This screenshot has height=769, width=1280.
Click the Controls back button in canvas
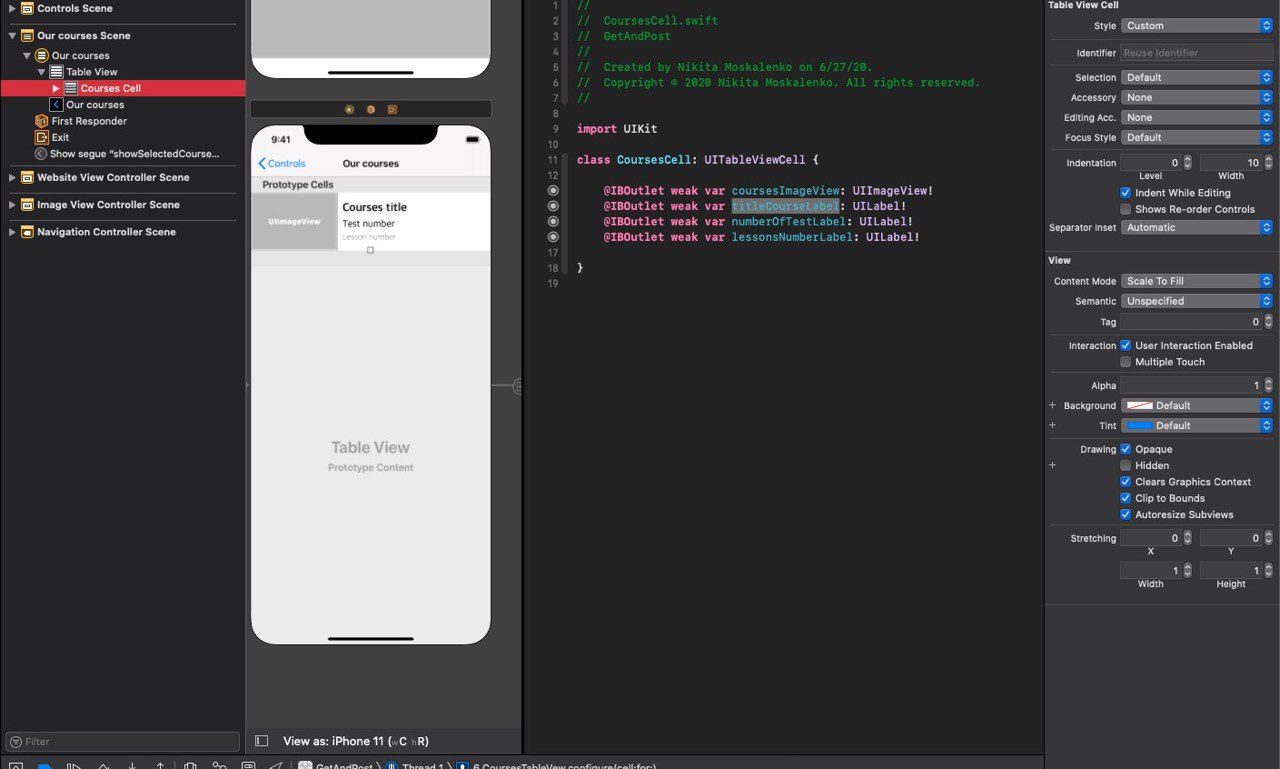(282, 163)
